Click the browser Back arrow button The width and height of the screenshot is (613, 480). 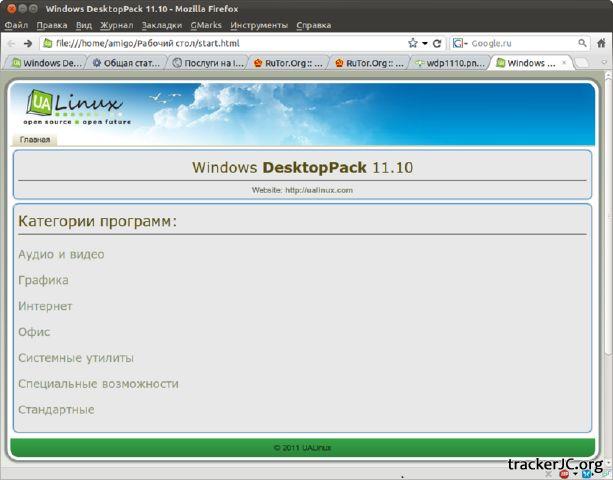point(11,44)
